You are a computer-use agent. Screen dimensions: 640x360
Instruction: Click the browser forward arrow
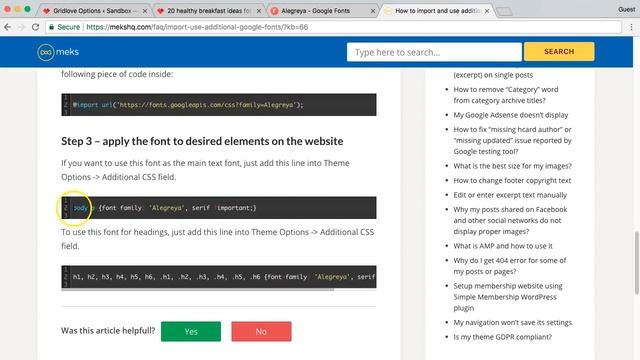coord(21,27)
